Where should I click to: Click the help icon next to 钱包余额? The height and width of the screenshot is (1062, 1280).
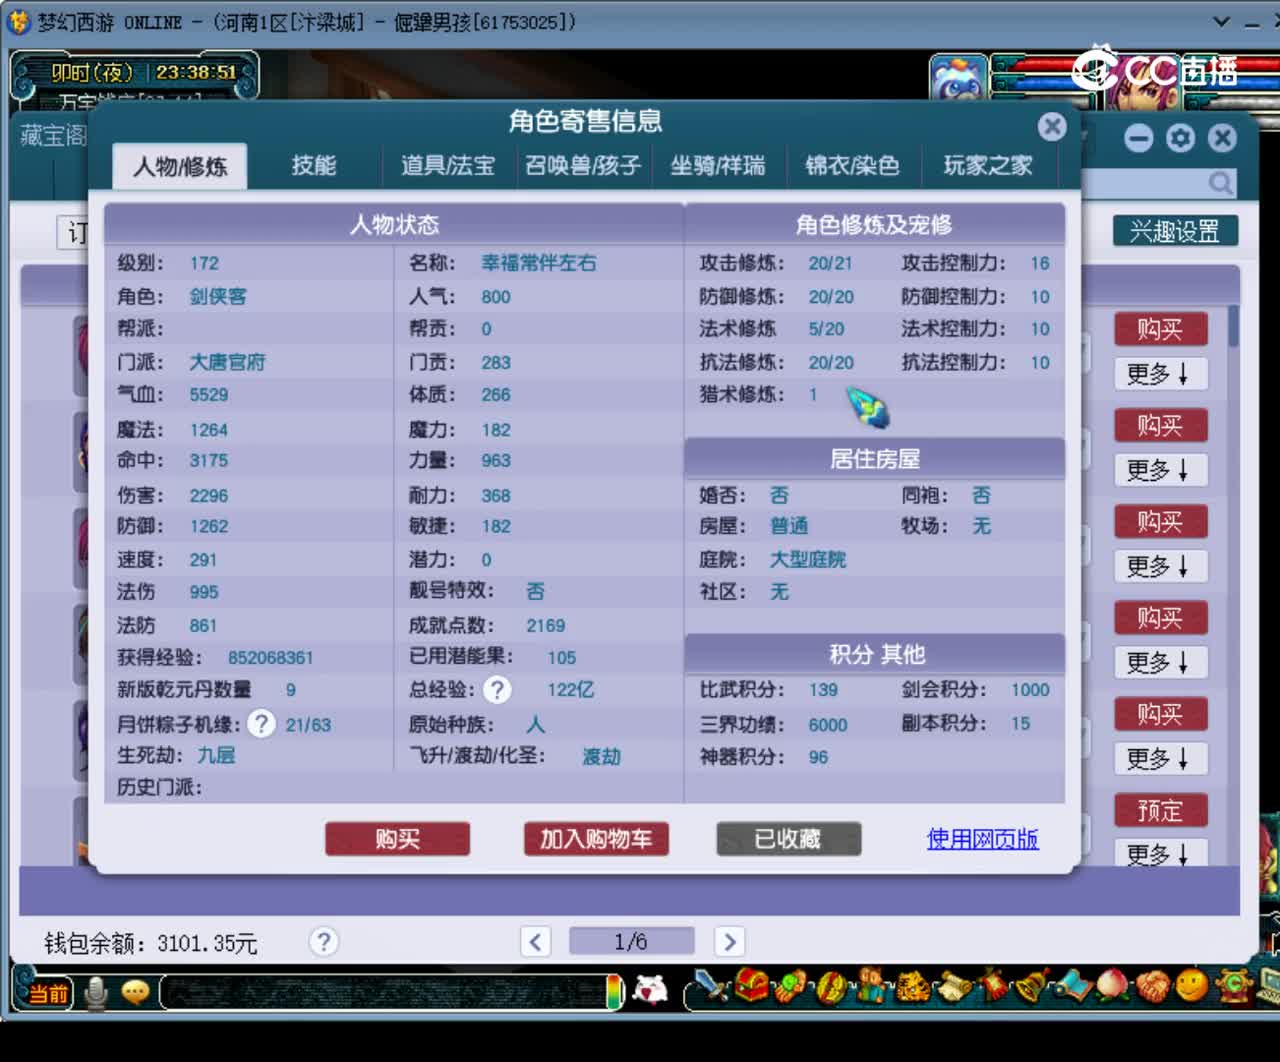[323, 942]
